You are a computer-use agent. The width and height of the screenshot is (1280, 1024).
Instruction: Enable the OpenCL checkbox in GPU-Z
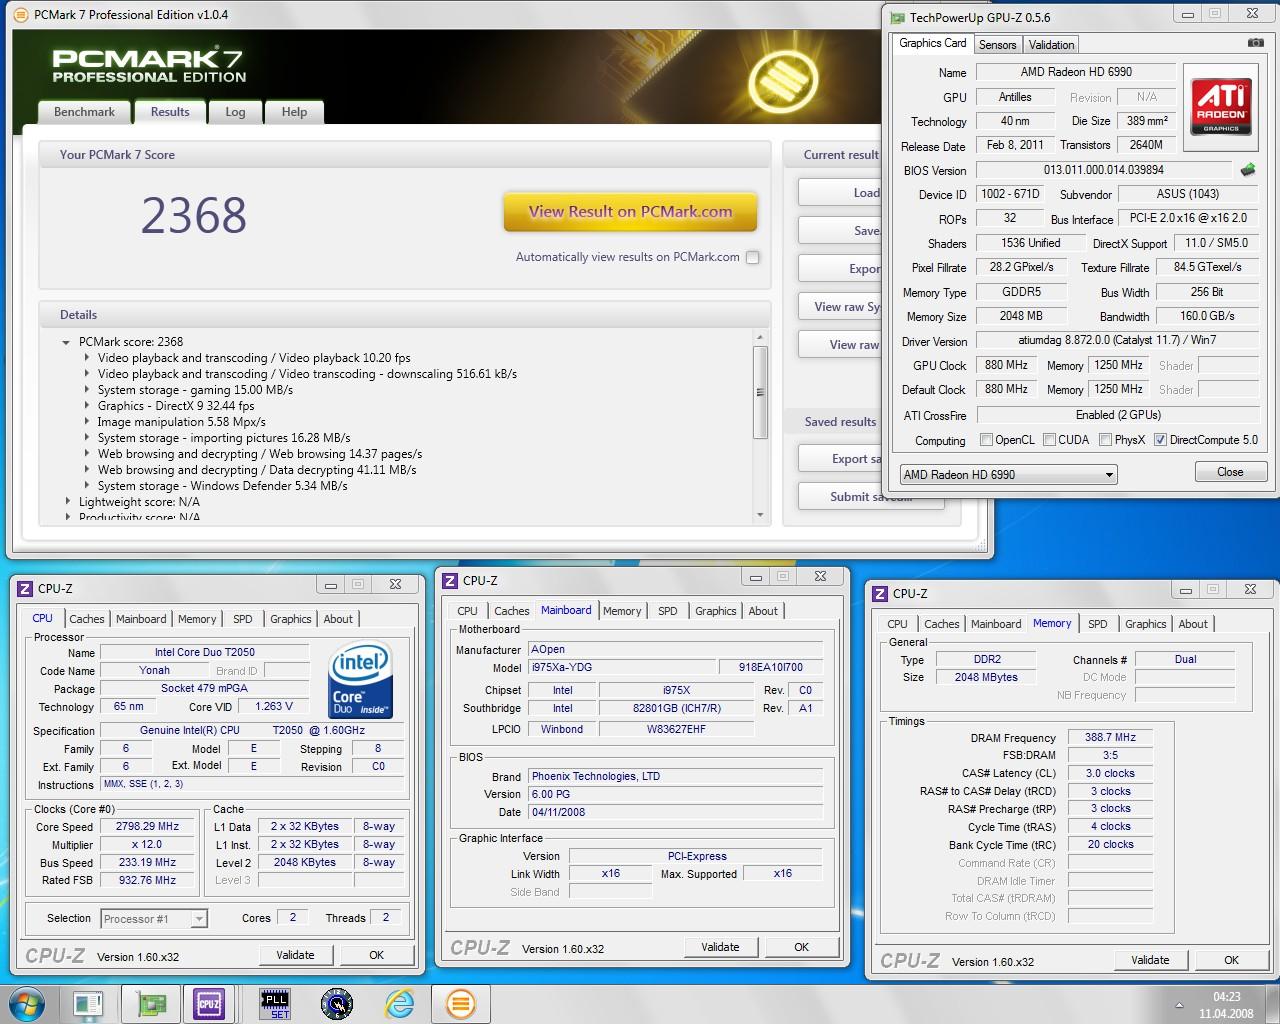[987, 440]
